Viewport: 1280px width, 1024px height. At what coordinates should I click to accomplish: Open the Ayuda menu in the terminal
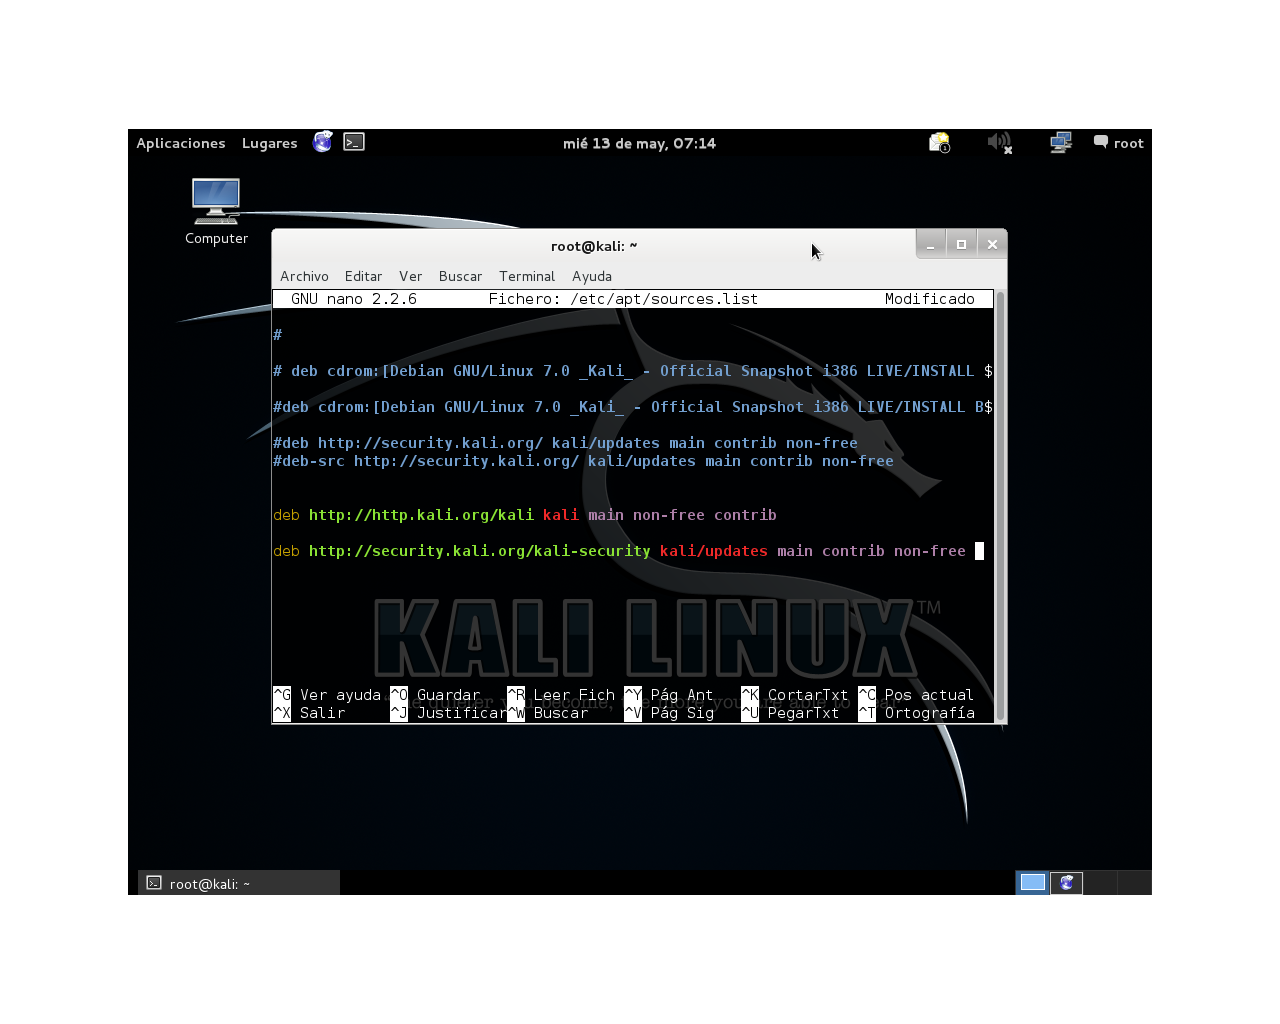[x=591, y=276]
